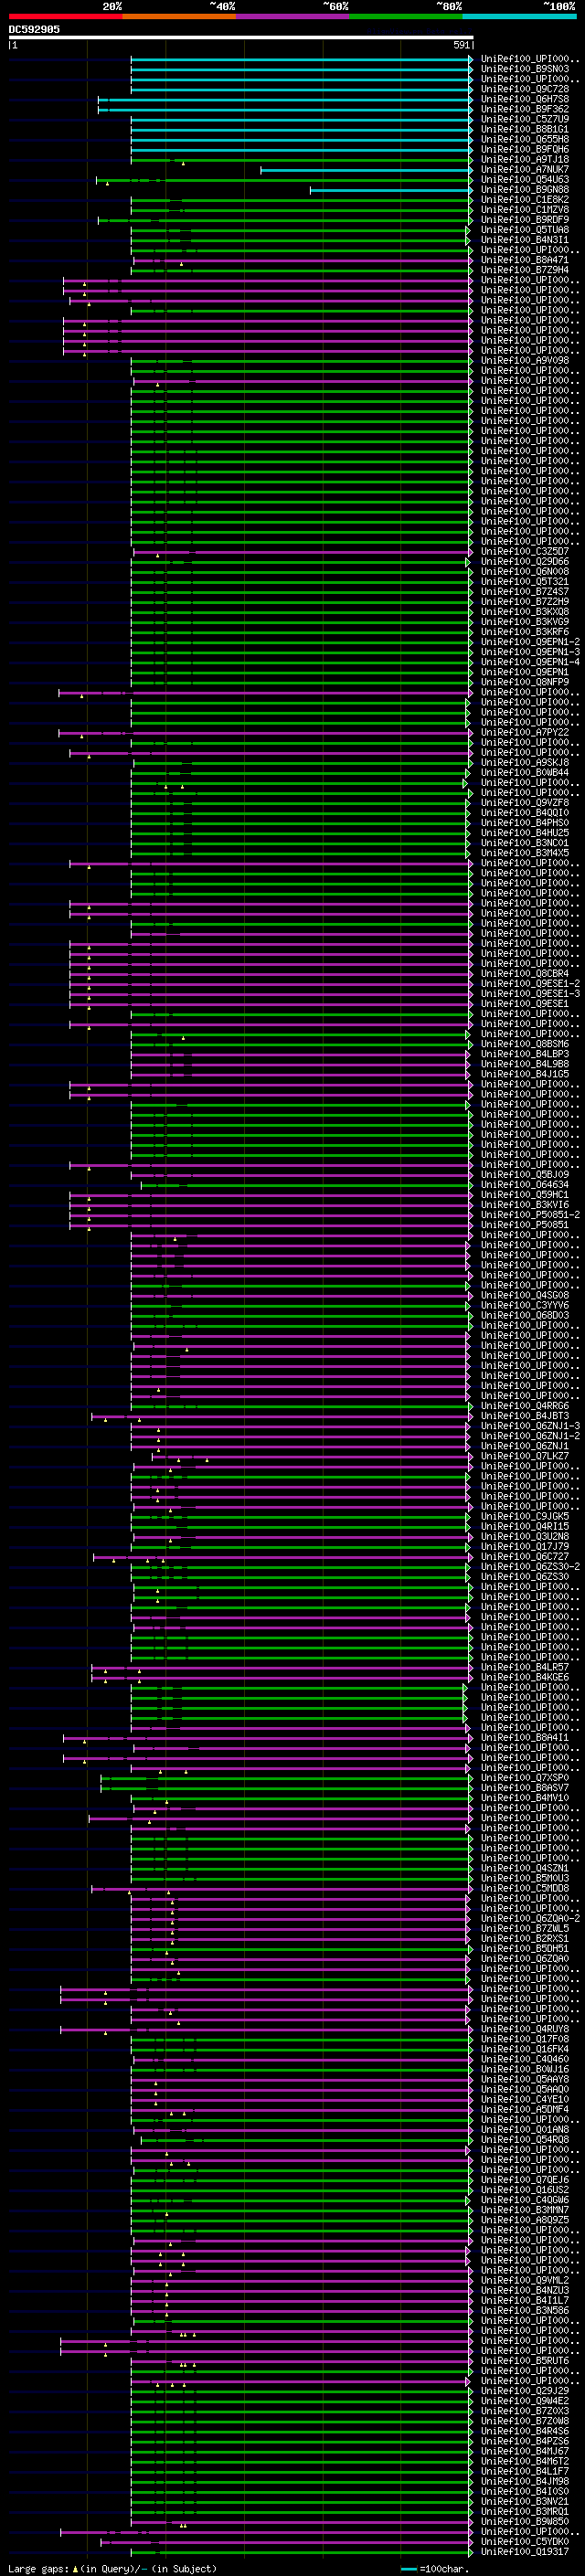Choose label UniRef100_B7Z9M4
585x2576 pixels.
pos(525,271)
